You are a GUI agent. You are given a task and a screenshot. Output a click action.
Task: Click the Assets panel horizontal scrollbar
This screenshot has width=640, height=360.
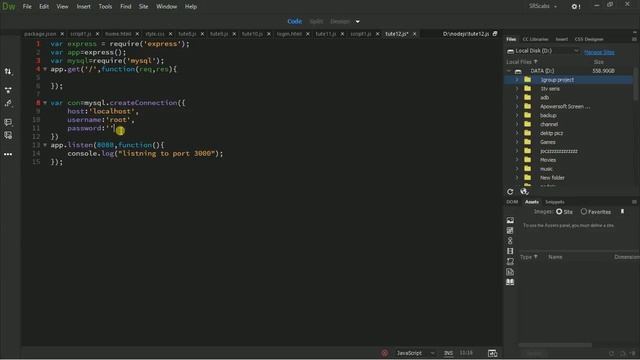pyautogui.click(x=555, y=345)
